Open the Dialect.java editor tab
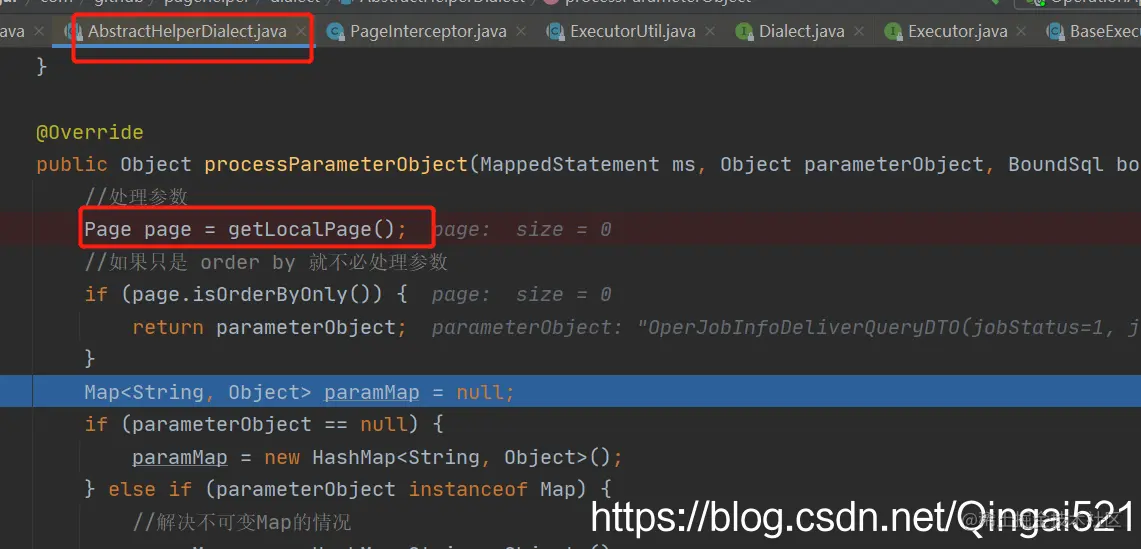This screenshot has width=1141, height=549. coord(801,32)
